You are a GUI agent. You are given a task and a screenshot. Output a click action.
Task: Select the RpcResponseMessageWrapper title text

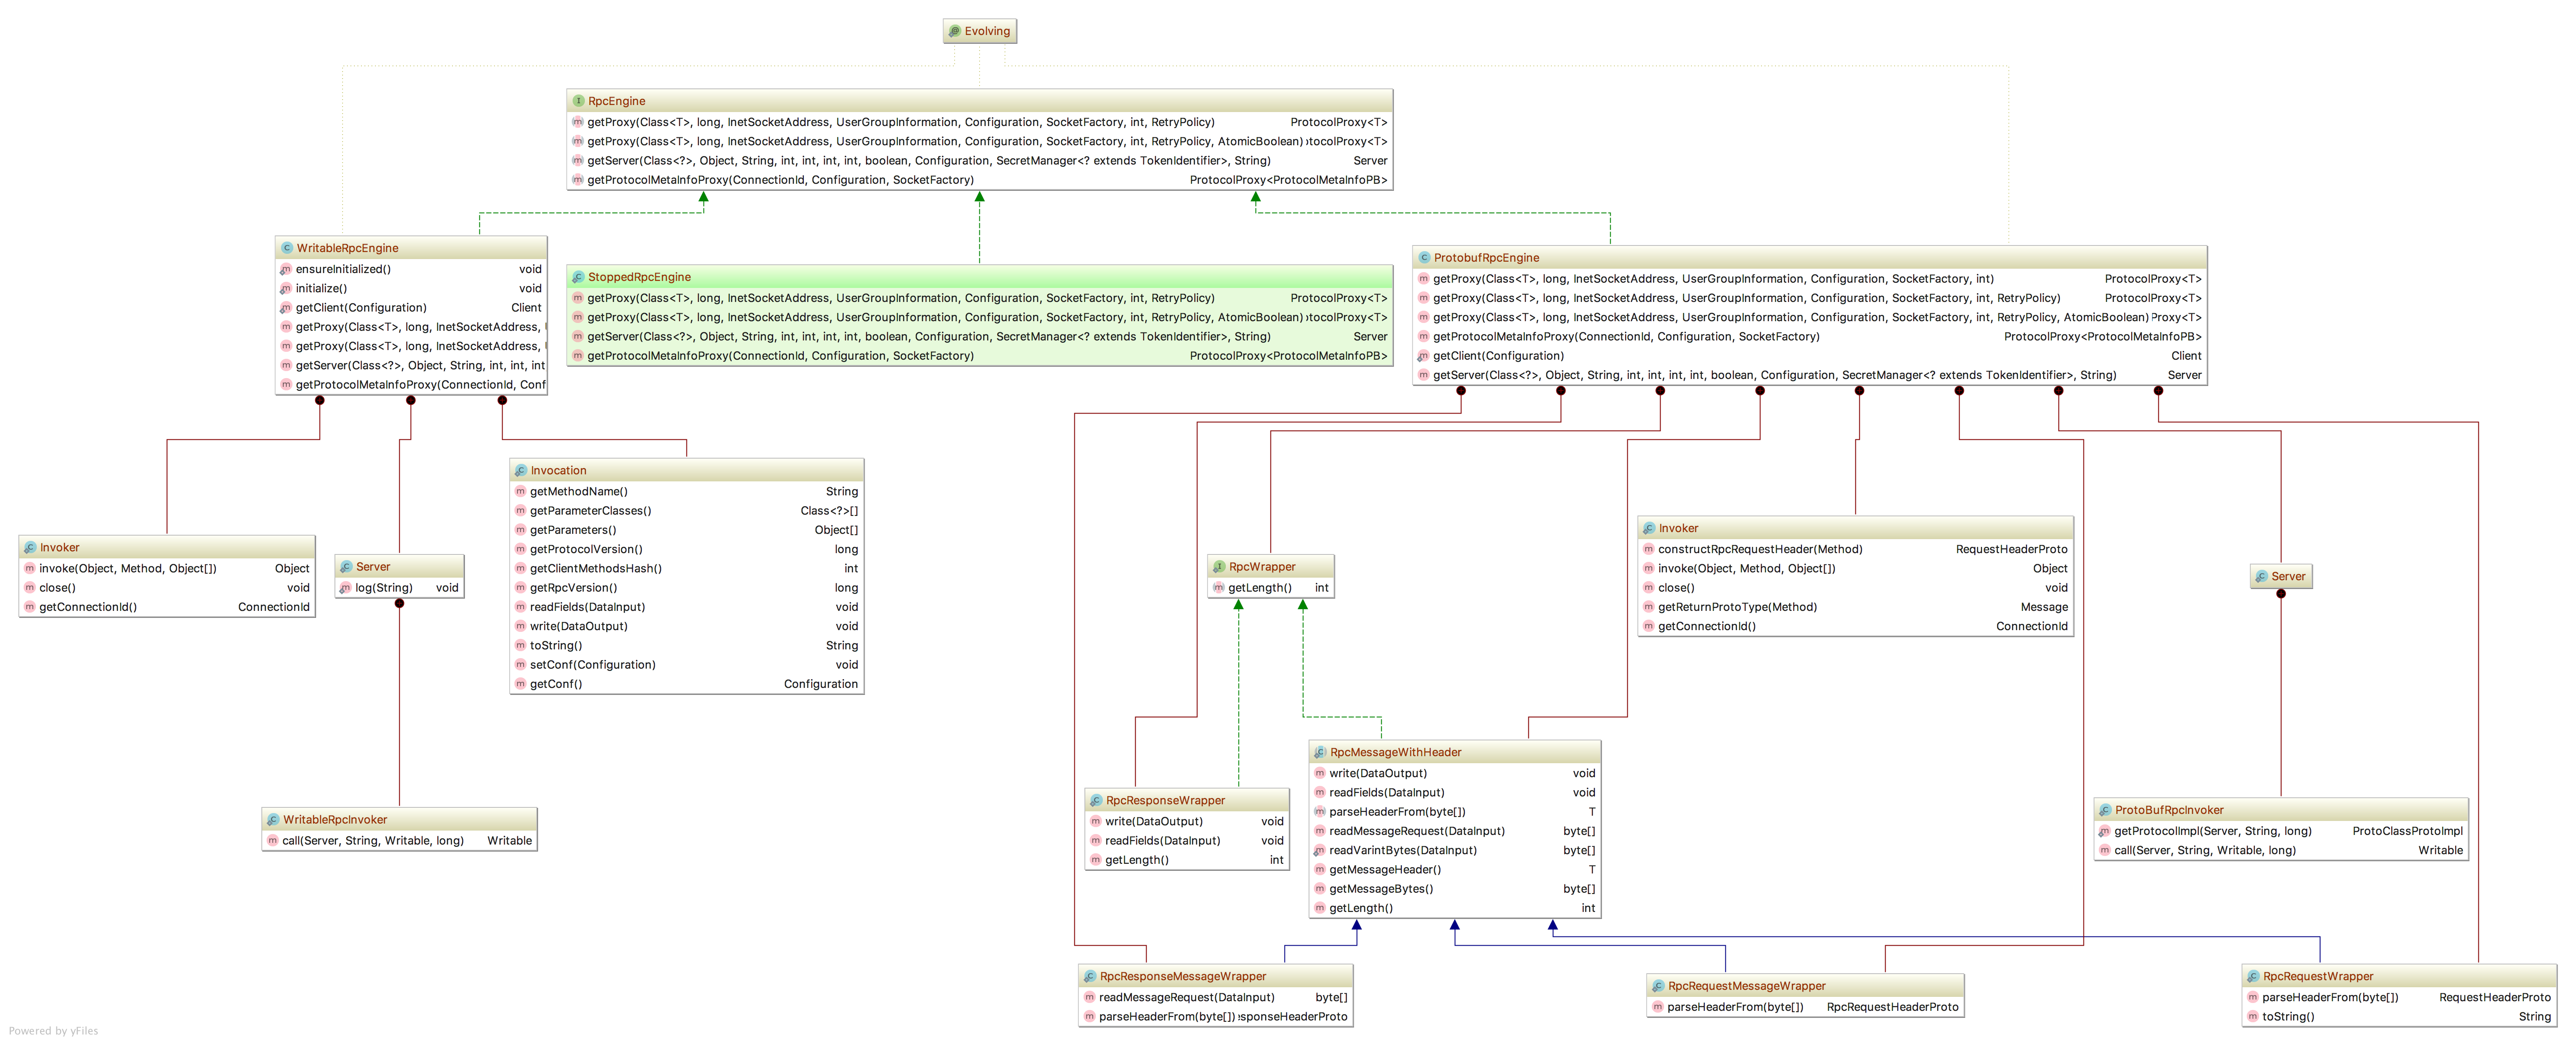click(1183, 976)
